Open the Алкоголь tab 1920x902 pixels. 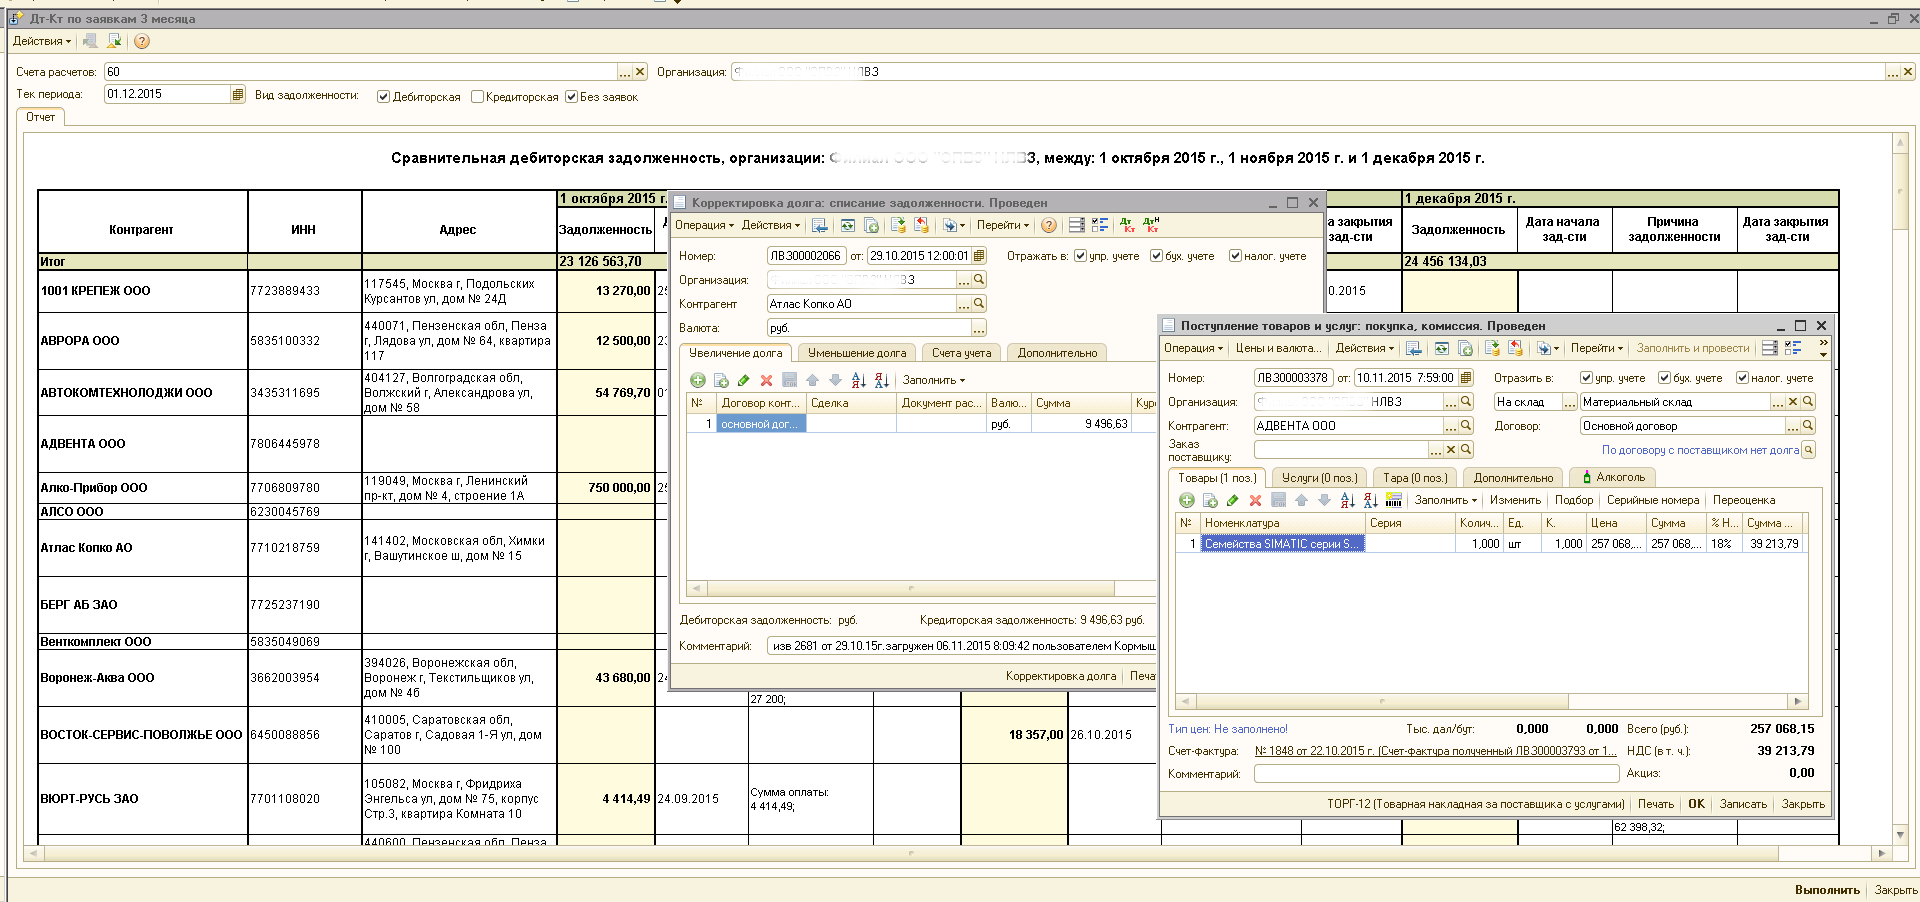(1612, 477)
